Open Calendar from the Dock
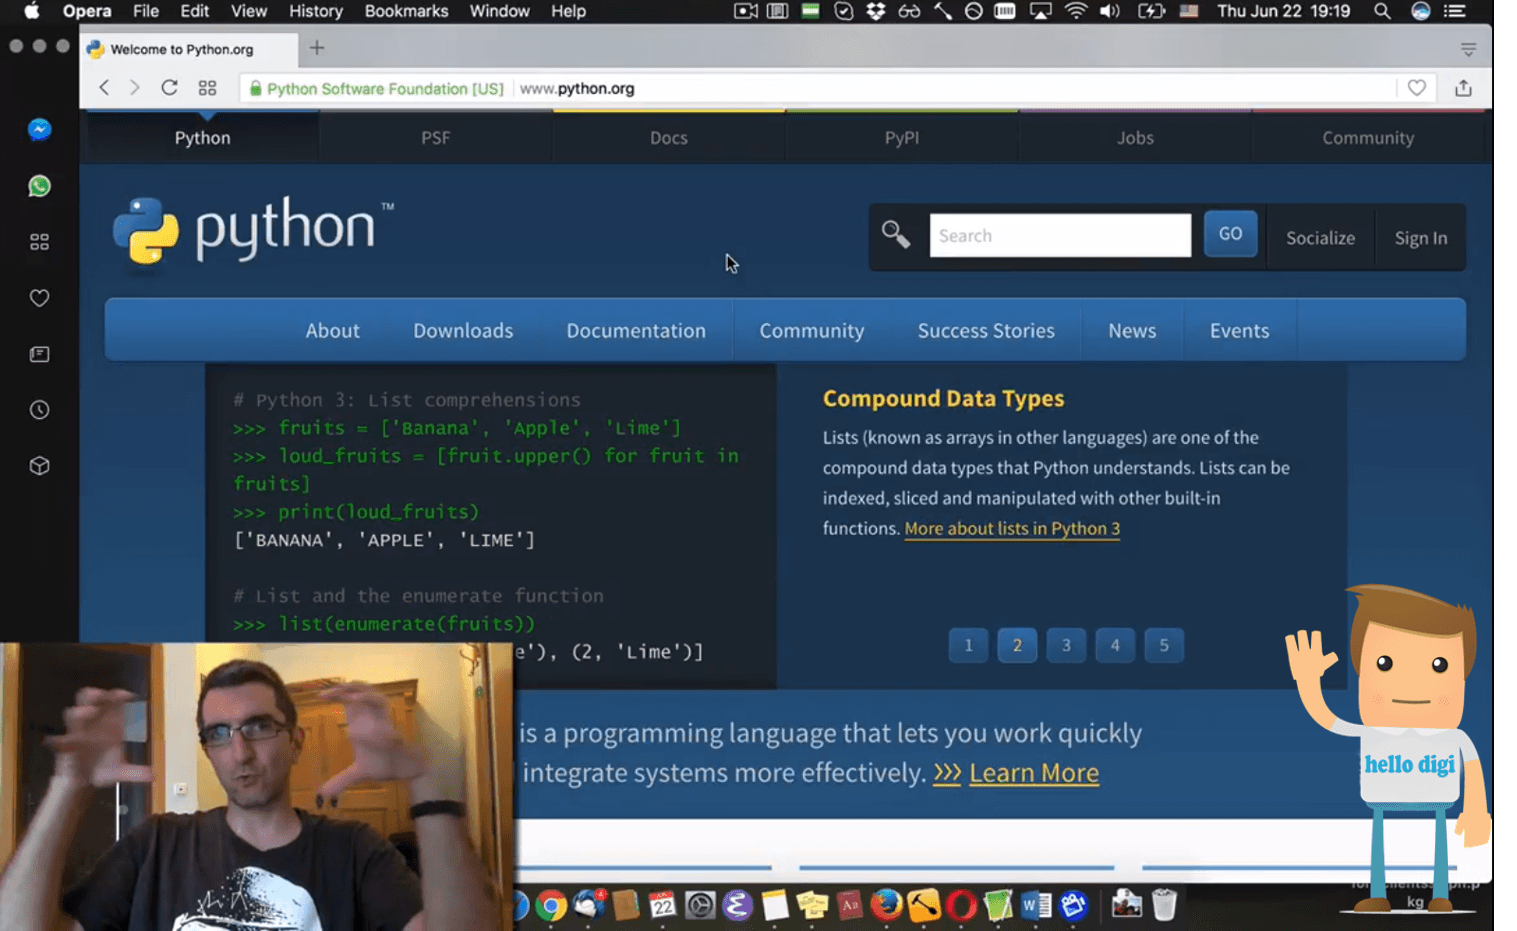The width and height of the screenshot is (1517, 931). pos(662,905)
